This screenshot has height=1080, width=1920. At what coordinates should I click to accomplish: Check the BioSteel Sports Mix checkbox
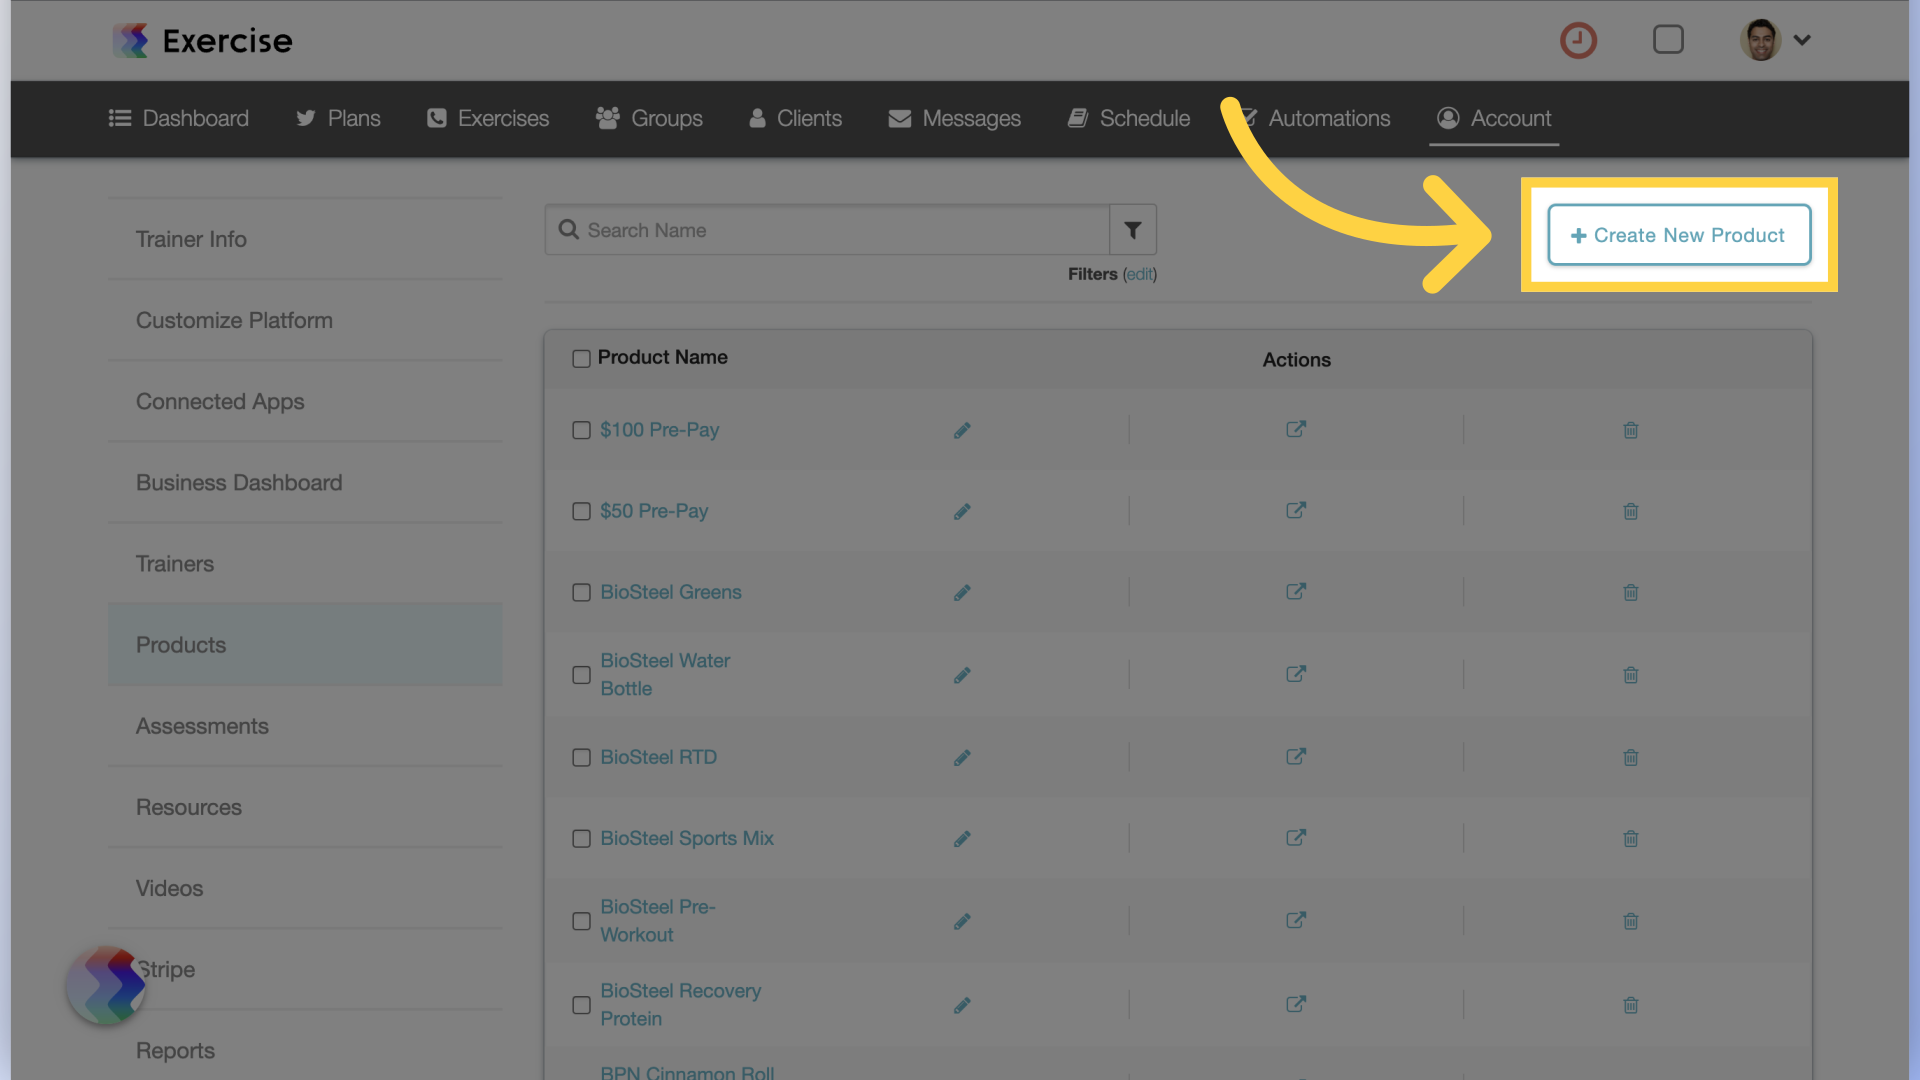point(581,838)
